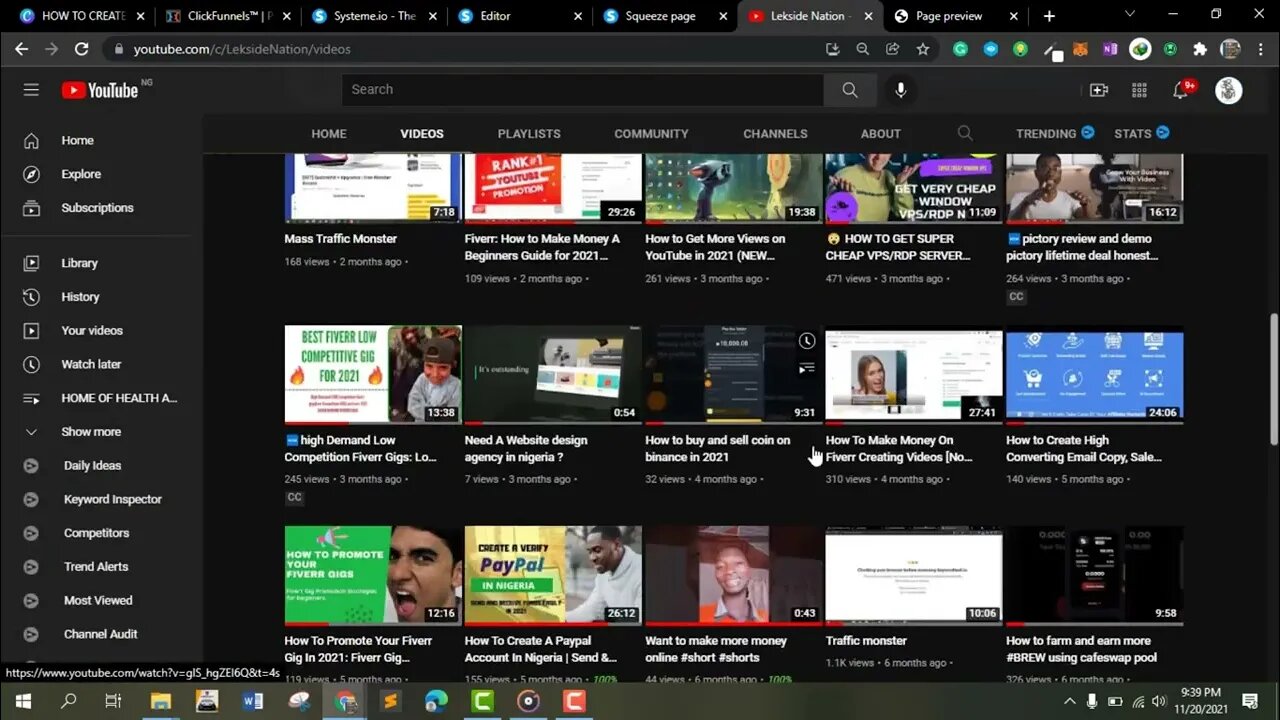The width and height of the screenshot is (1280, 720).
Task: Open the YouTube guide hamburger menu
Action: [31, 90]
